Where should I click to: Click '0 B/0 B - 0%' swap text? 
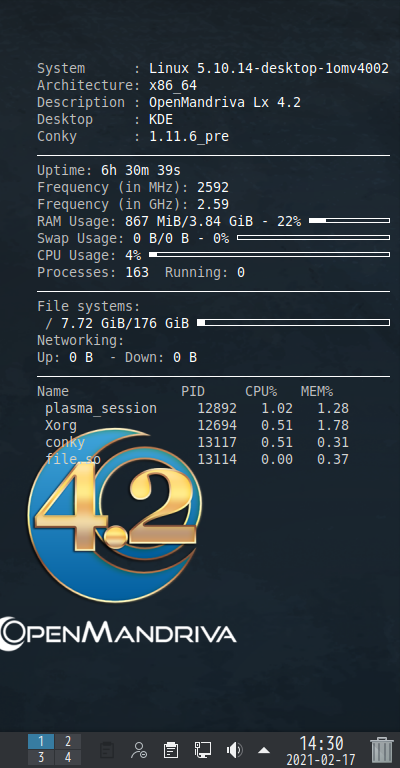(x=181, y=239)
